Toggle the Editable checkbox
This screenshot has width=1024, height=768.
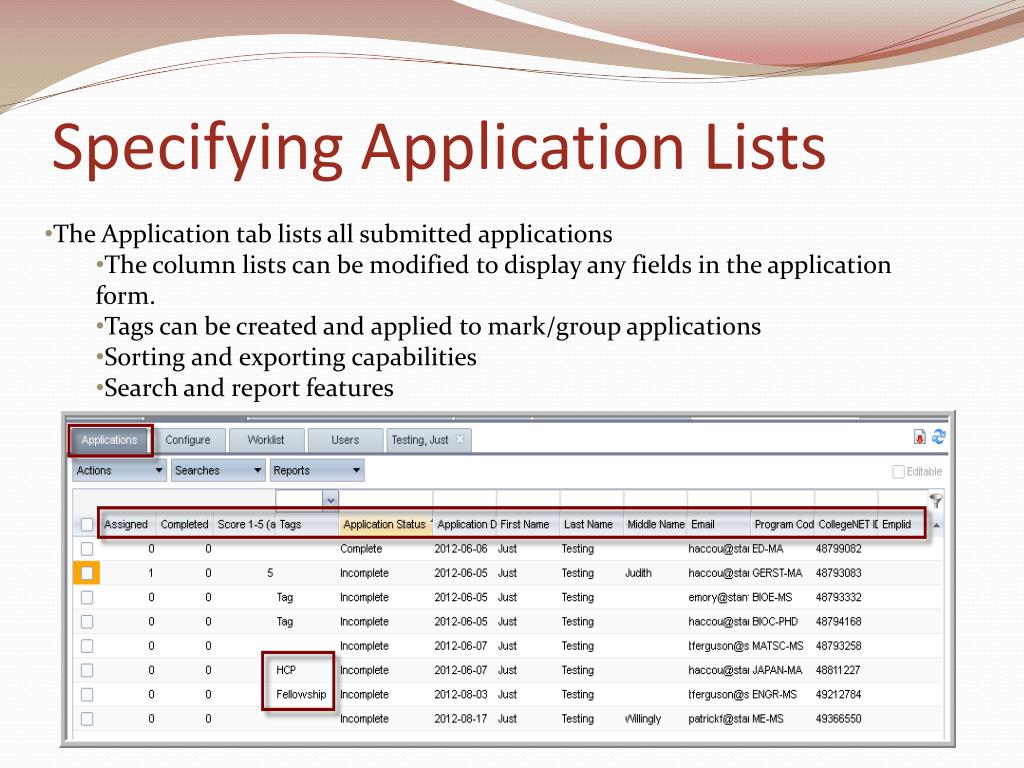coord(899,472)
